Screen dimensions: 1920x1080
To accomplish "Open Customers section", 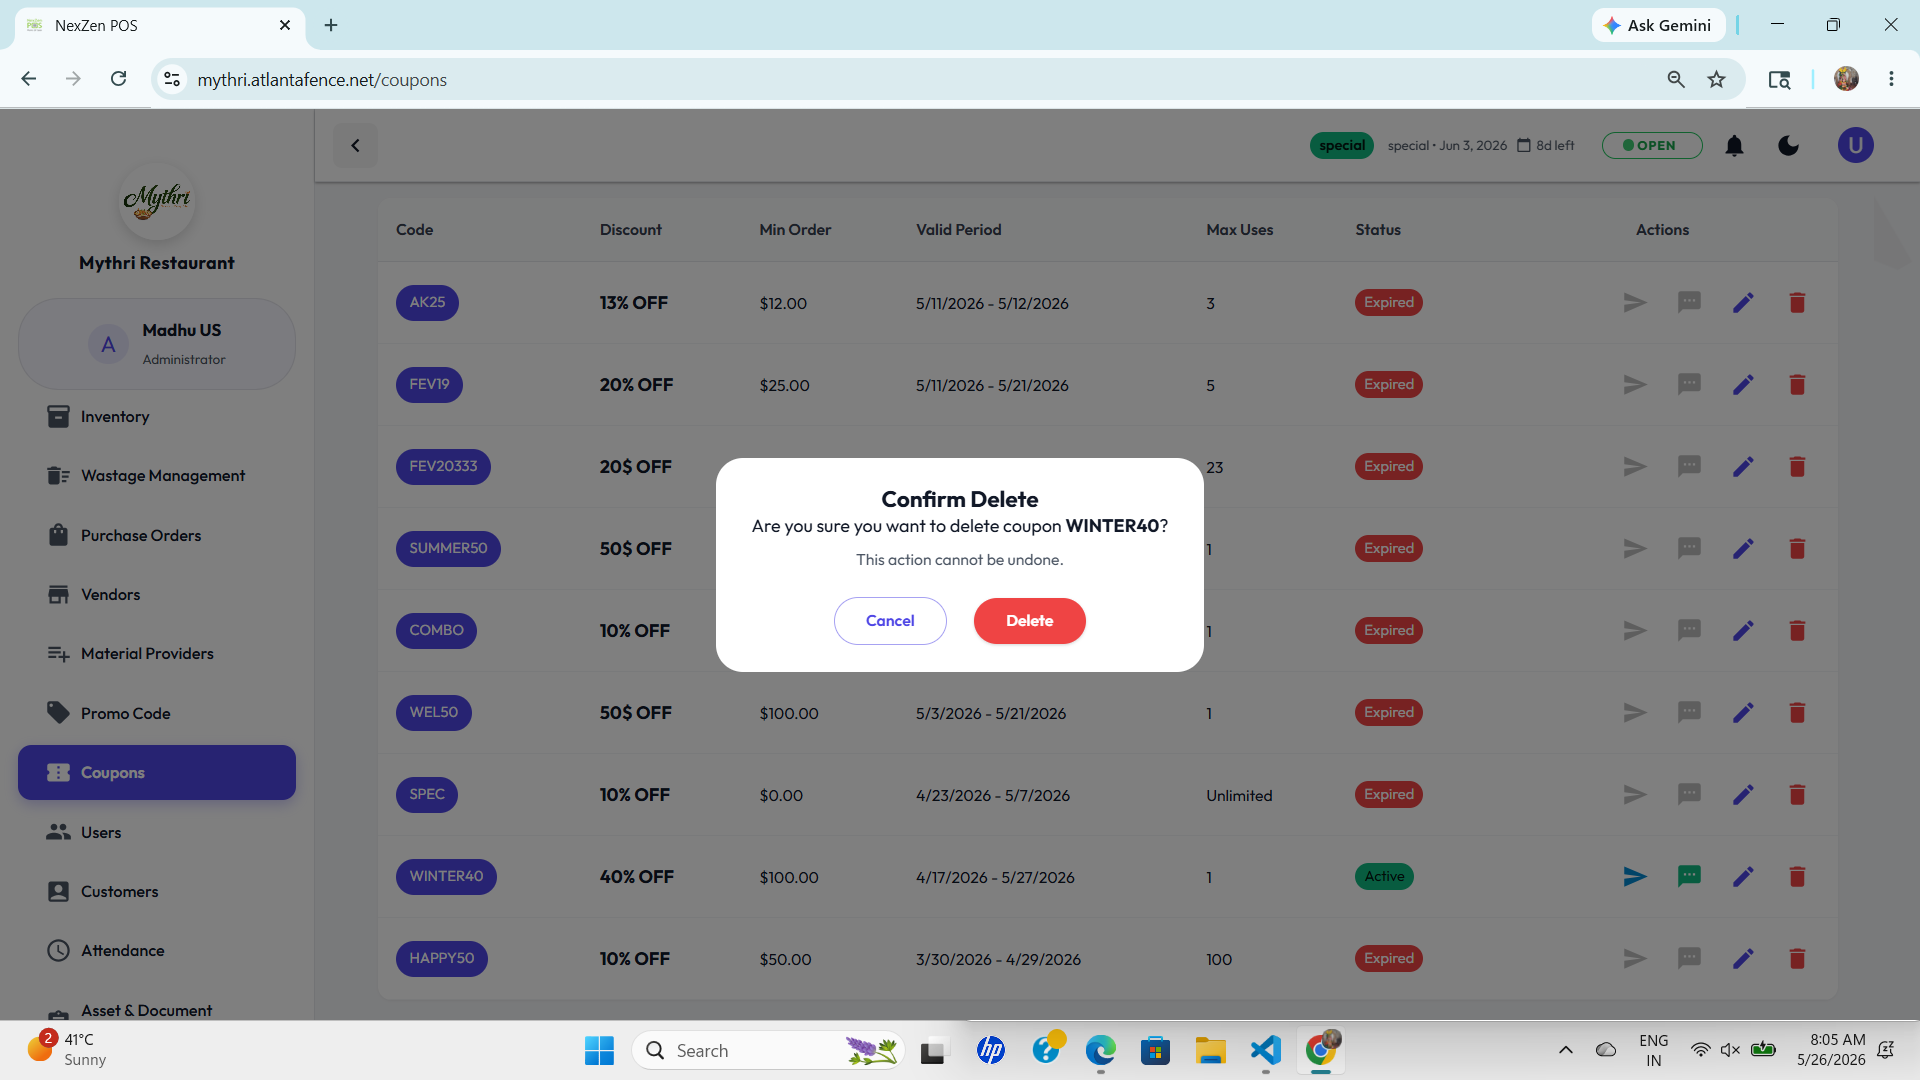I will (157, 892).
